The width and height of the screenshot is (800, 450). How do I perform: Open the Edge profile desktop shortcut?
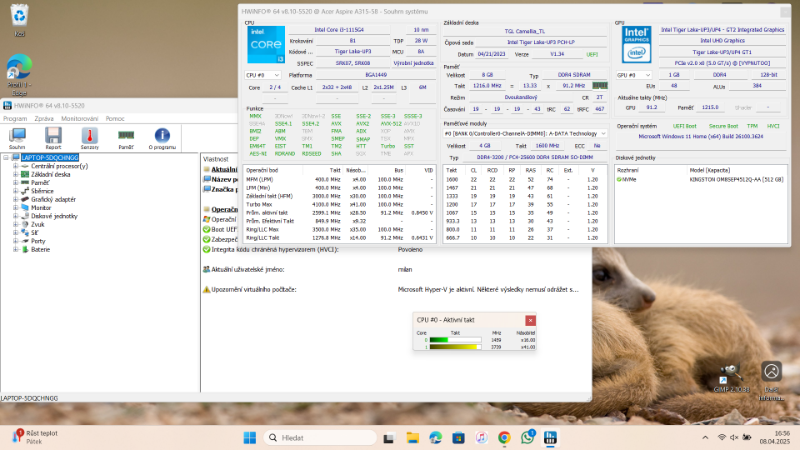[19, 74]
